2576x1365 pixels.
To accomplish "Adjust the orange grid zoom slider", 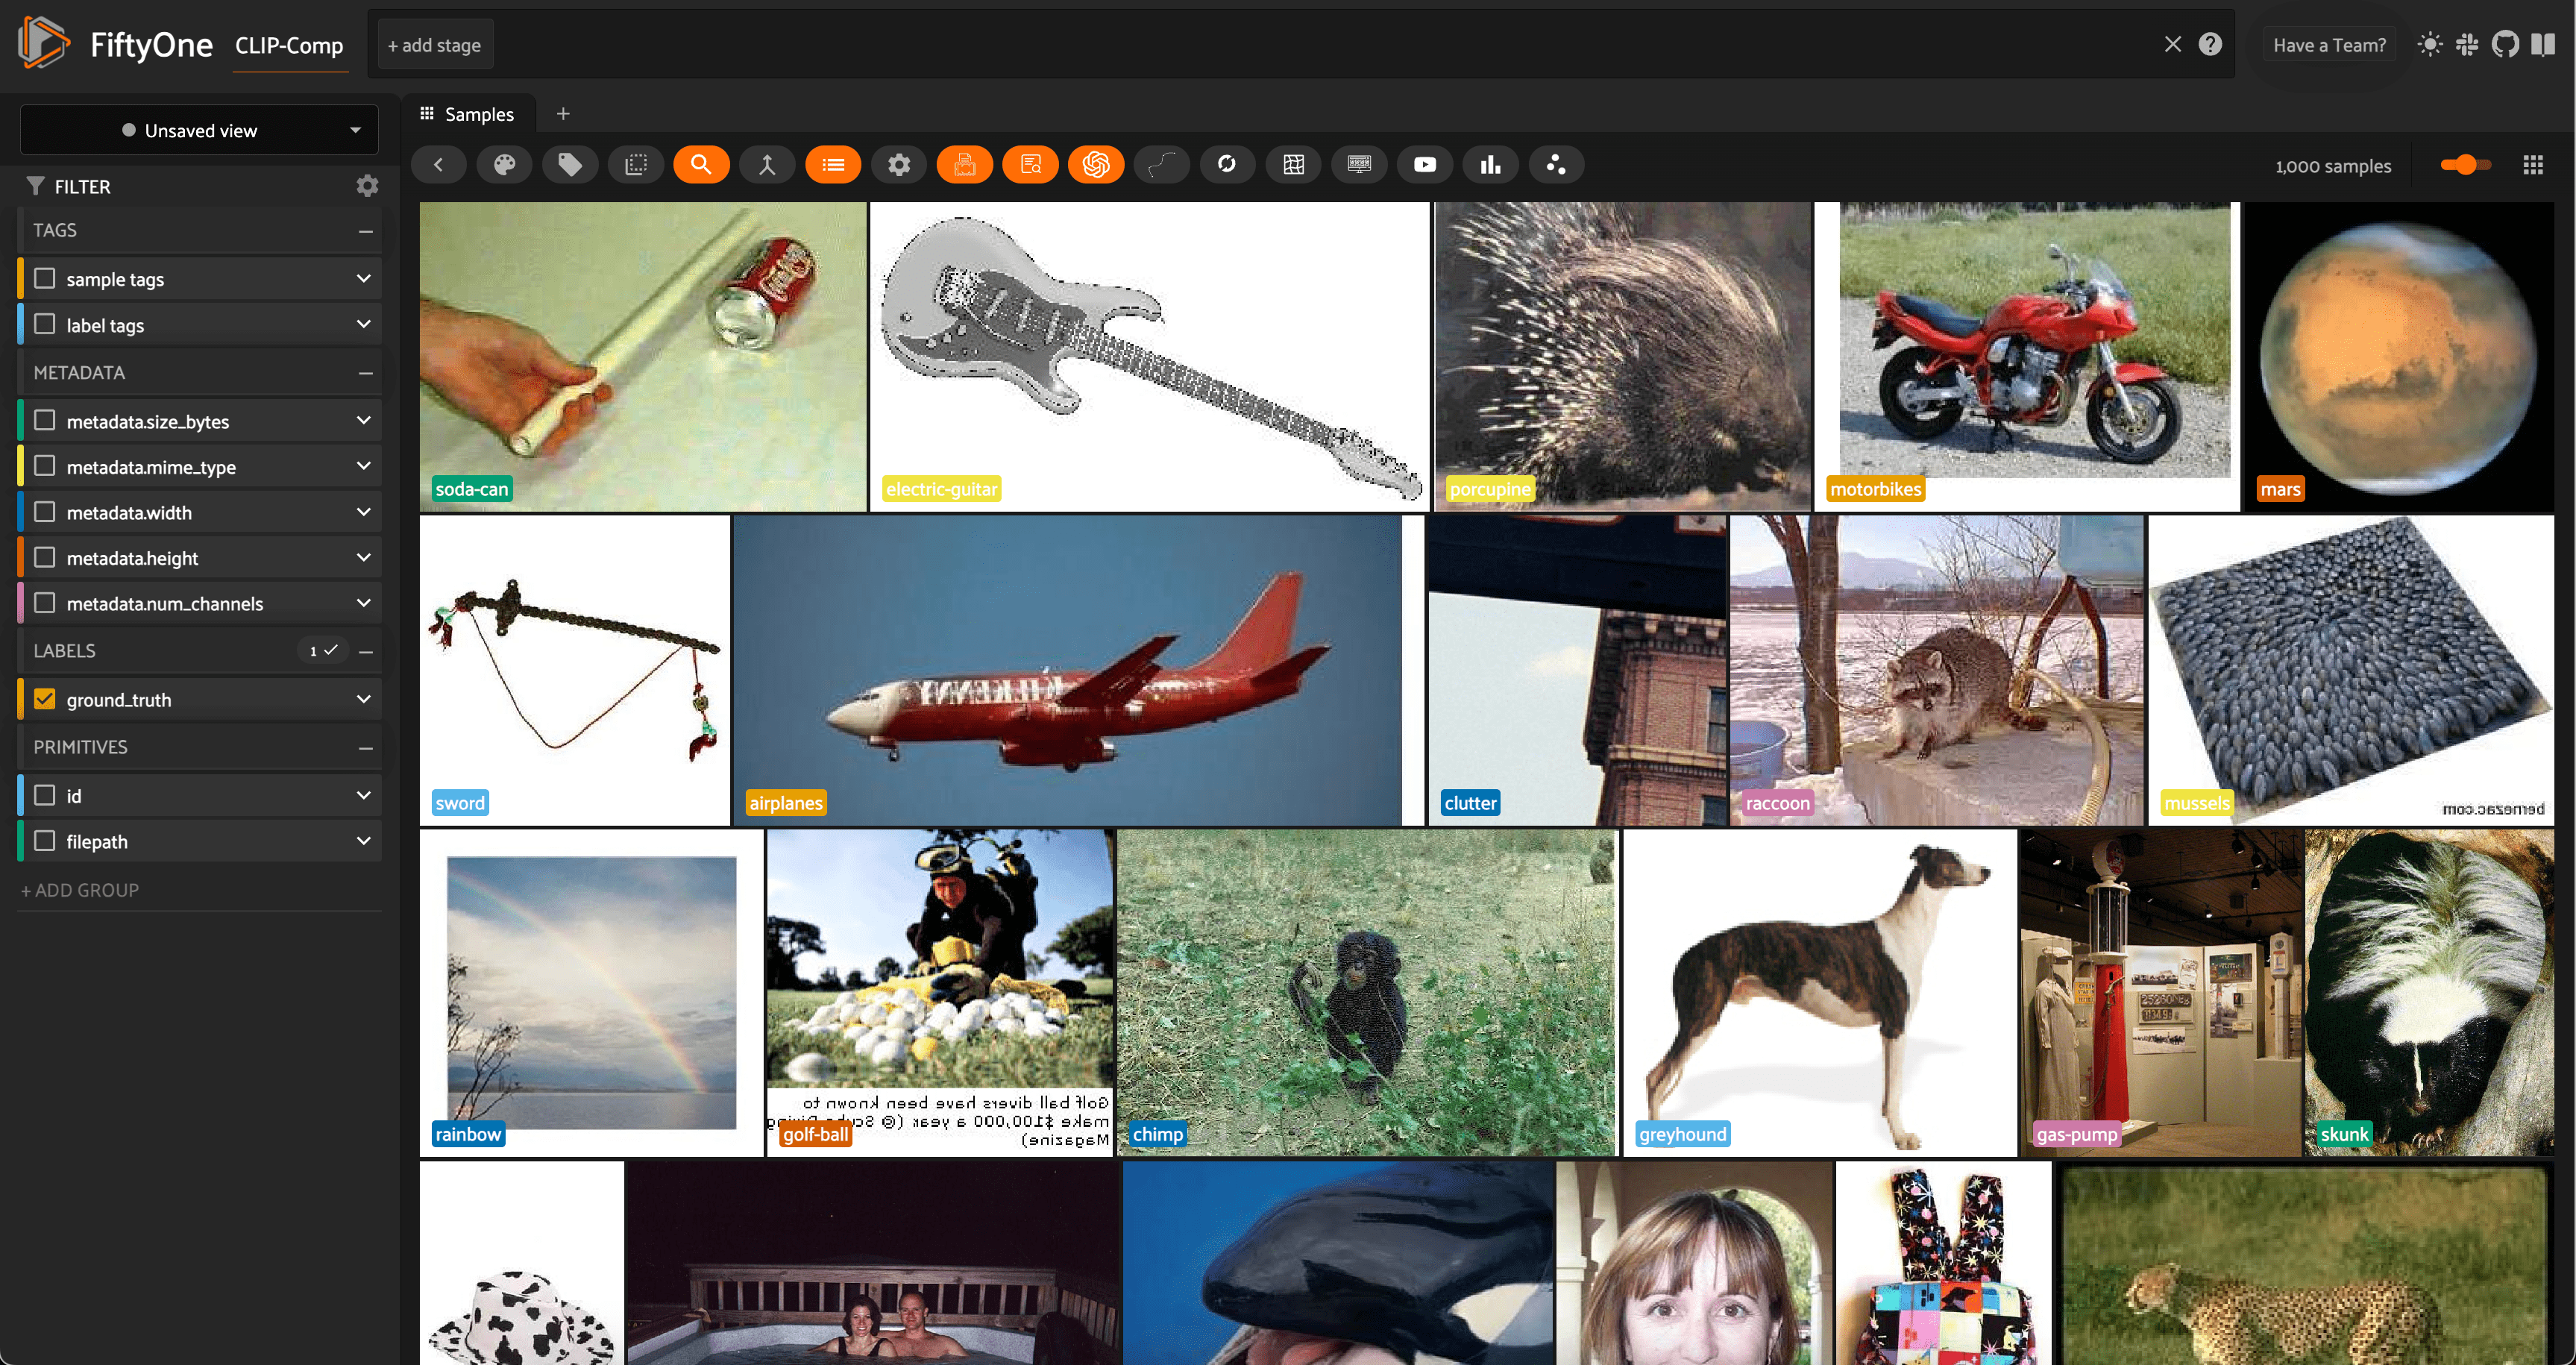I will point(2466,165).
